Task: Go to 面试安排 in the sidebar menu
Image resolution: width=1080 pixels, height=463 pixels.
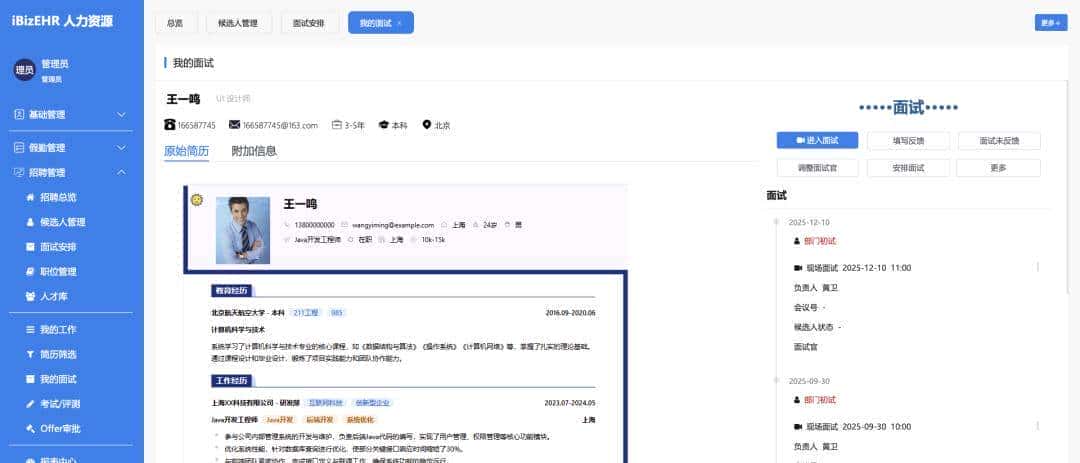Action: point(51,247)
